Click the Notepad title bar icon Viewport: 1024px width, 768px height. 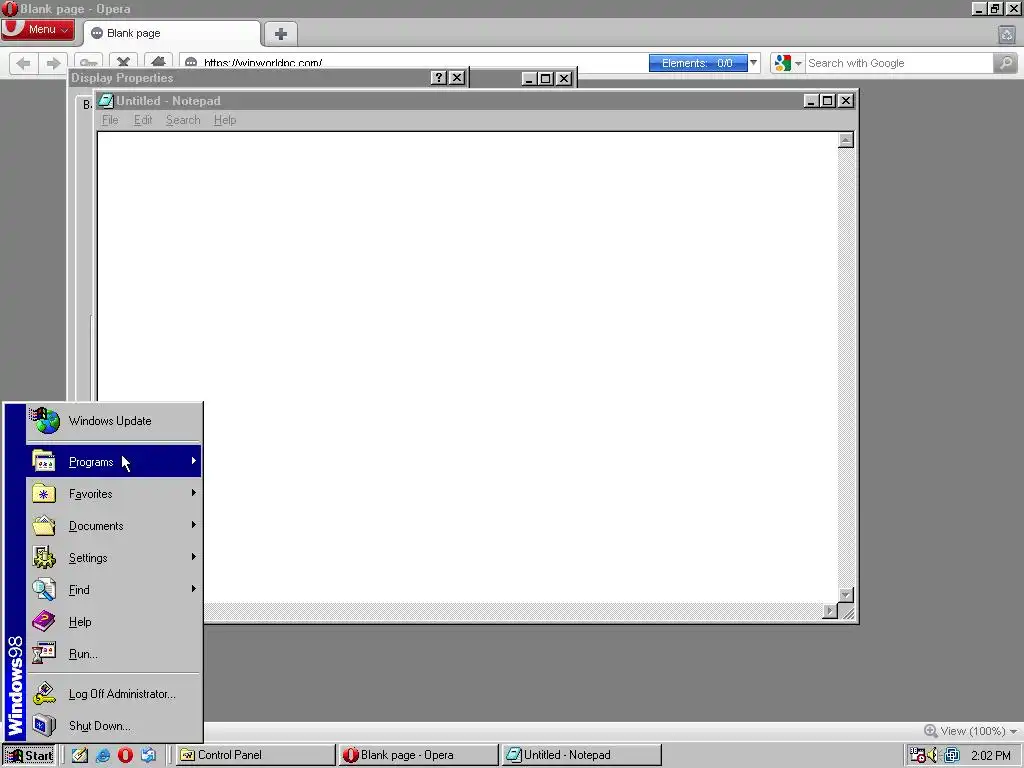106,101
